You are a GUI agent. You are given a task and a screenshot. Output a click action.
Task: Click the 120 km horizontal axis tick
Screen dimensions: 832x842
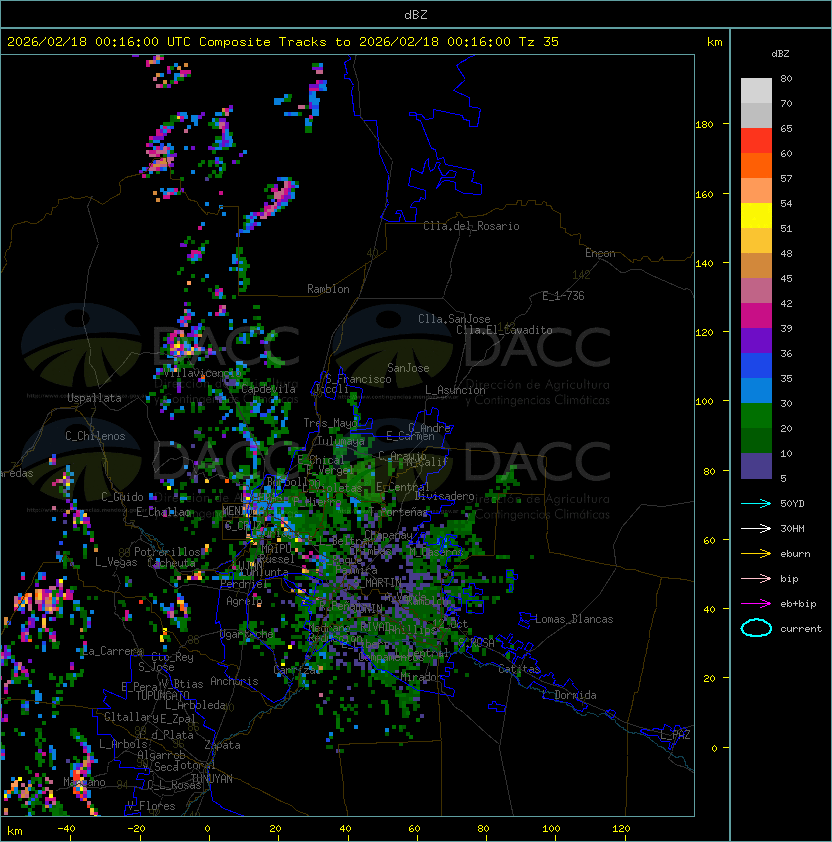(x=621, y=829)
